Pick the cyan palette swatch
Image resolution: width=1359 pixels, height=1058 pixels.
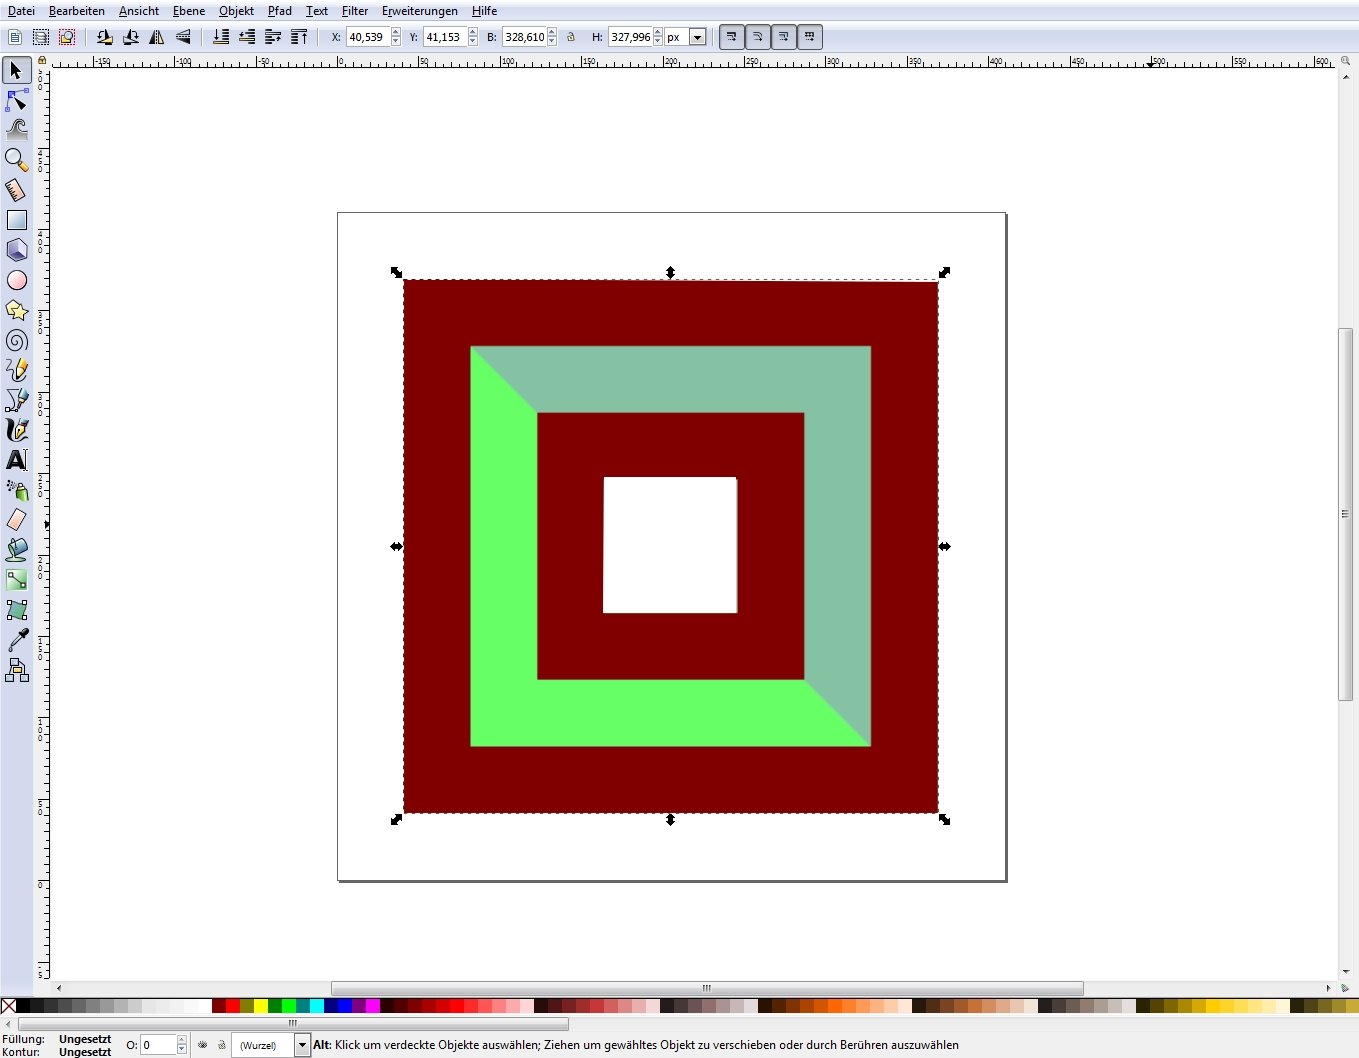pos(317,1006)
